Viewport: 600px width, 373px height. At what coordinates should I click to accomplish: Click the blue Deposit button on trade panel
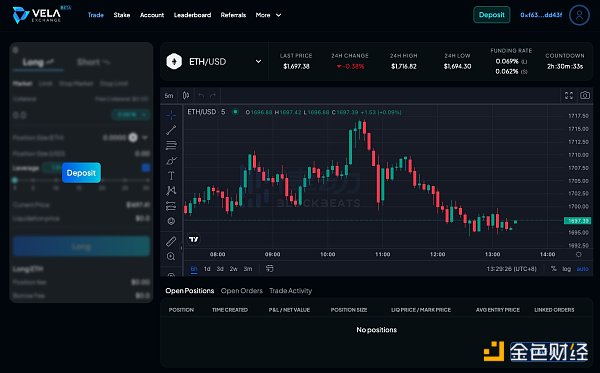pyautogui.click(x=82, y=173)
